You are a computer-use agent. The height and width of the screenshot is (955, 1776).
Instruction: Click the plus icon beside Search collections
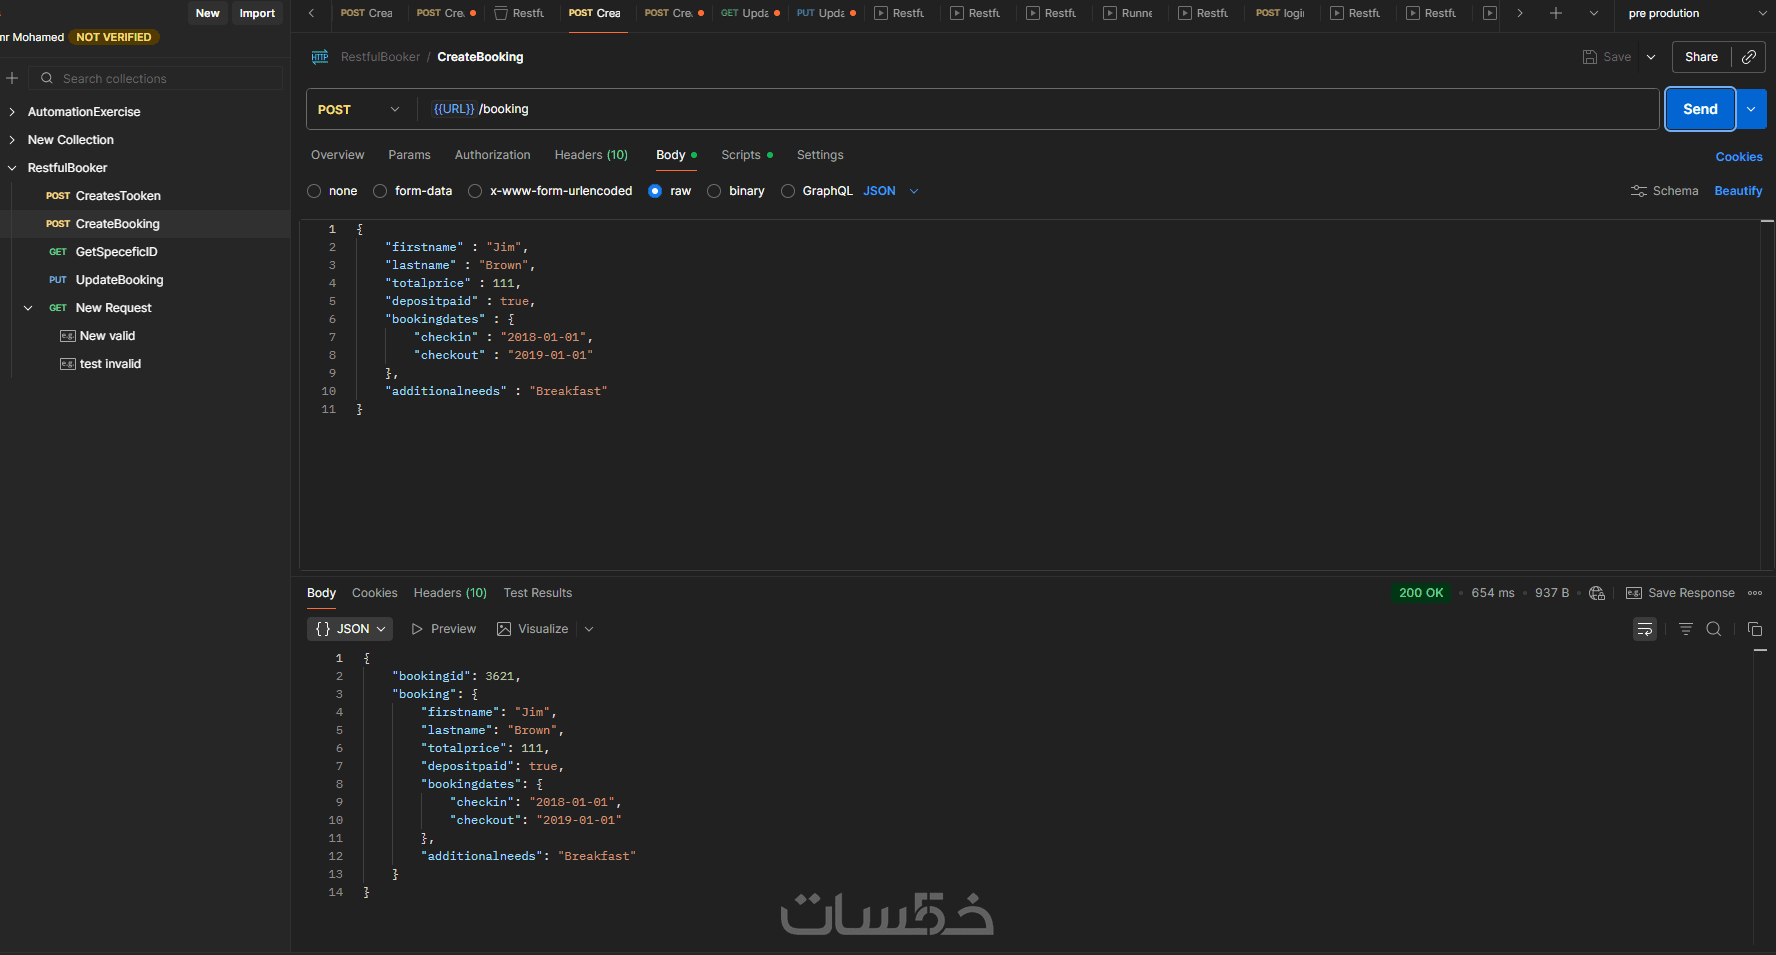(x=12, y=78)
